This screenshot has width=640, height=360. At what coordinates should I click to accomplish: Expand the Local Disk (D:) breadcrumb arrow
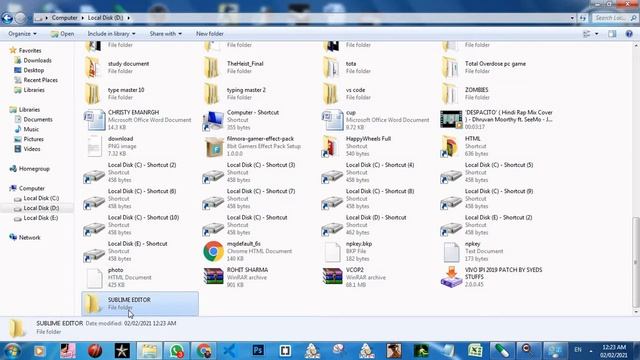[128, 18]
